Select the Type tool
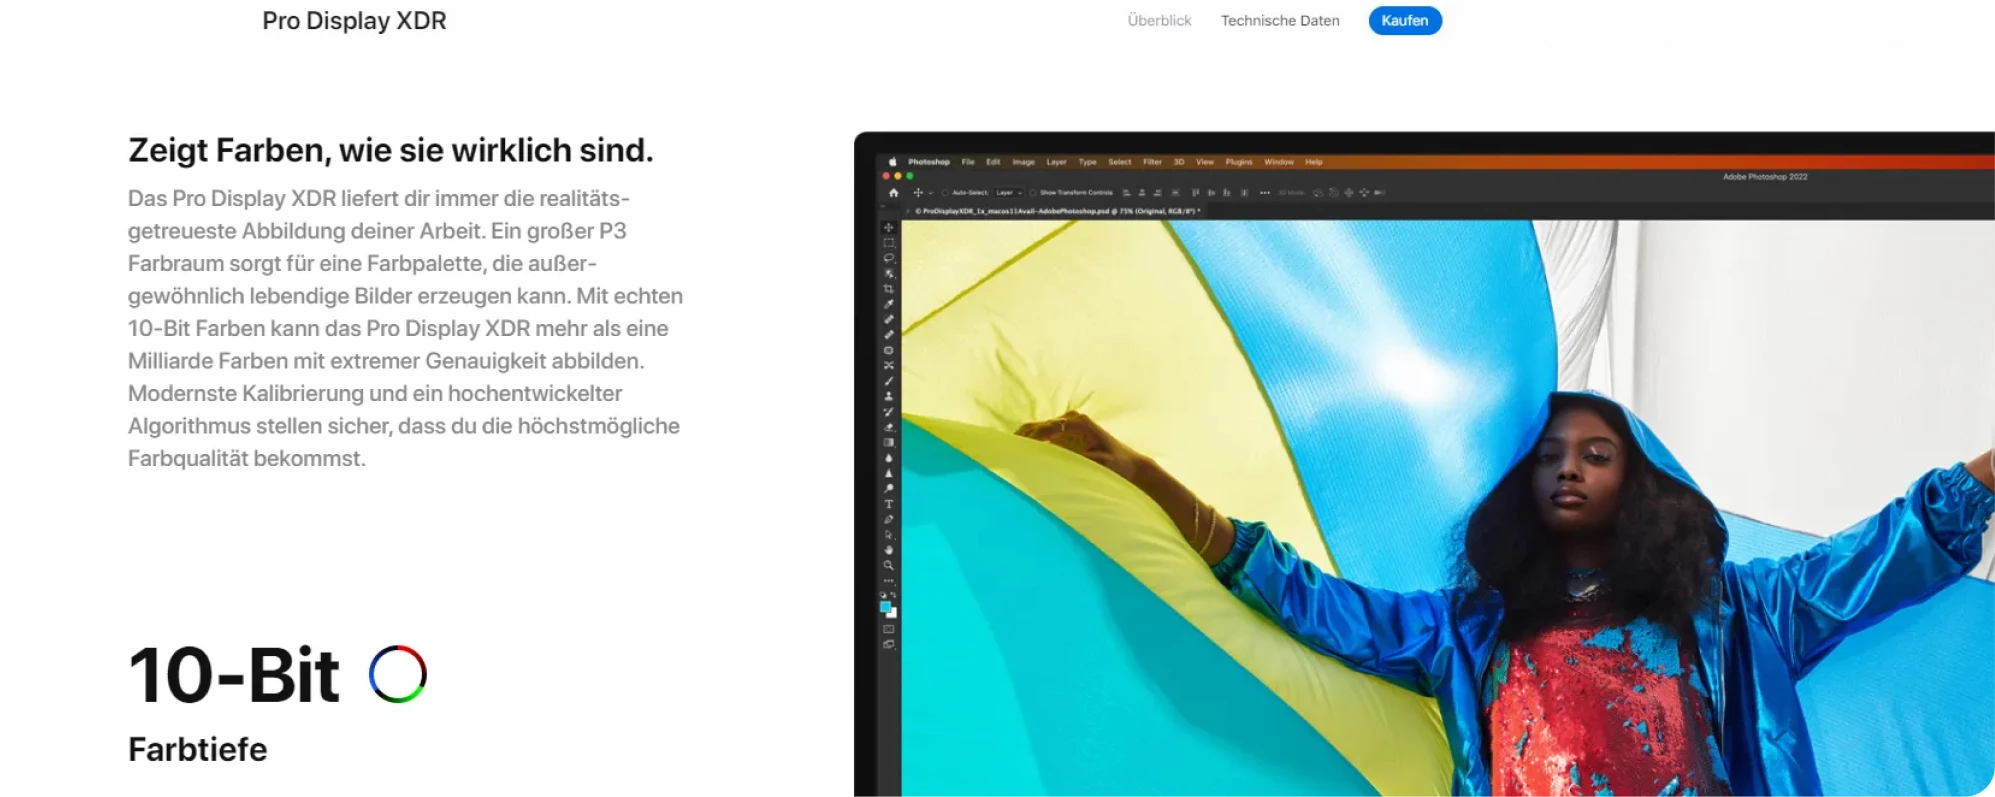 (888, 504)
